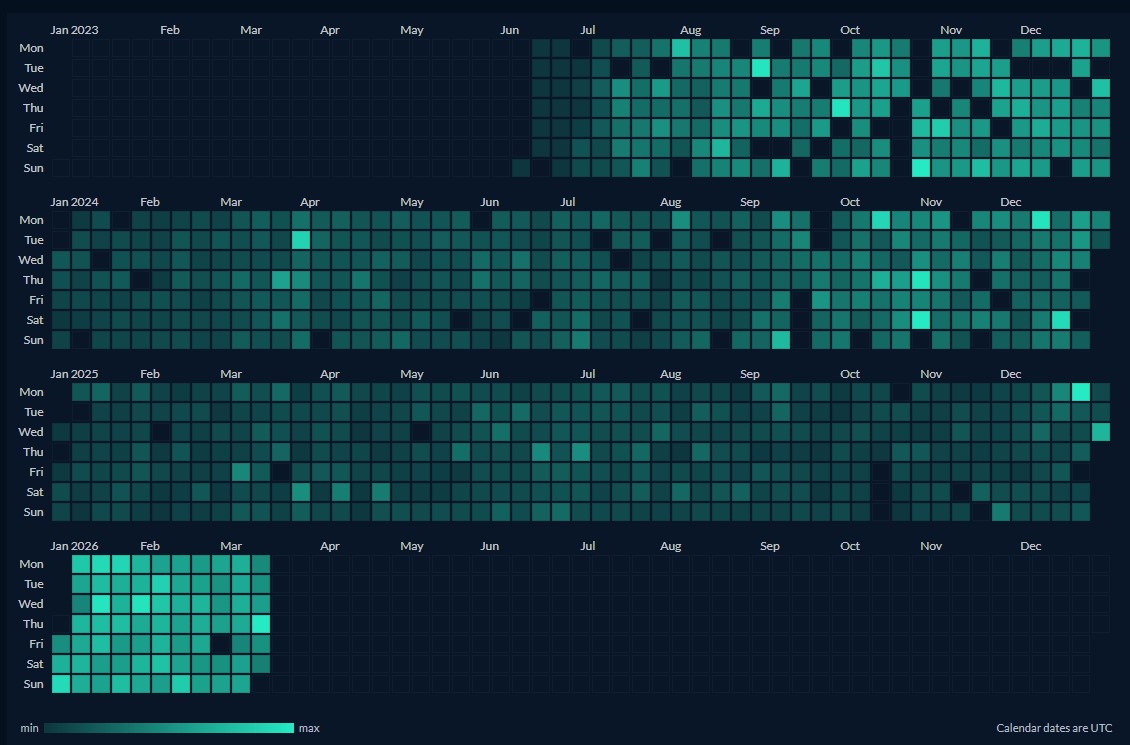The width and height of the screenshot is (1130, 745).
Task: Select brightest Tuesday cell in September 2023
Action: (x=761, y=68)
